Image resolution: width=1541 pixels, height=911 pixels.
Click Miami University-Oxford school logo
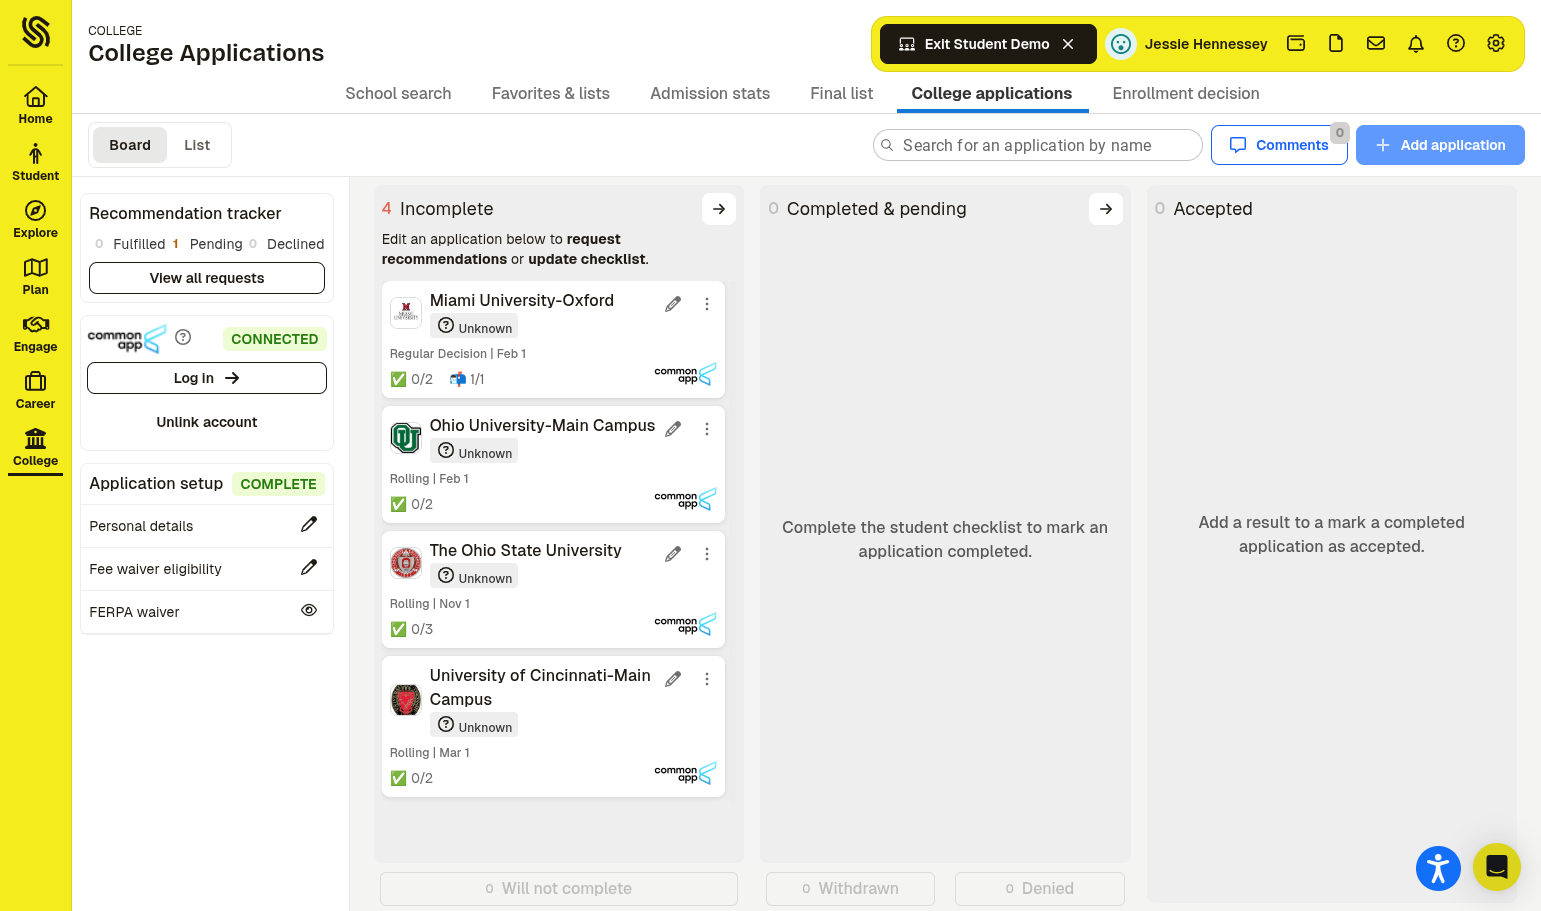tap(406, 313)
